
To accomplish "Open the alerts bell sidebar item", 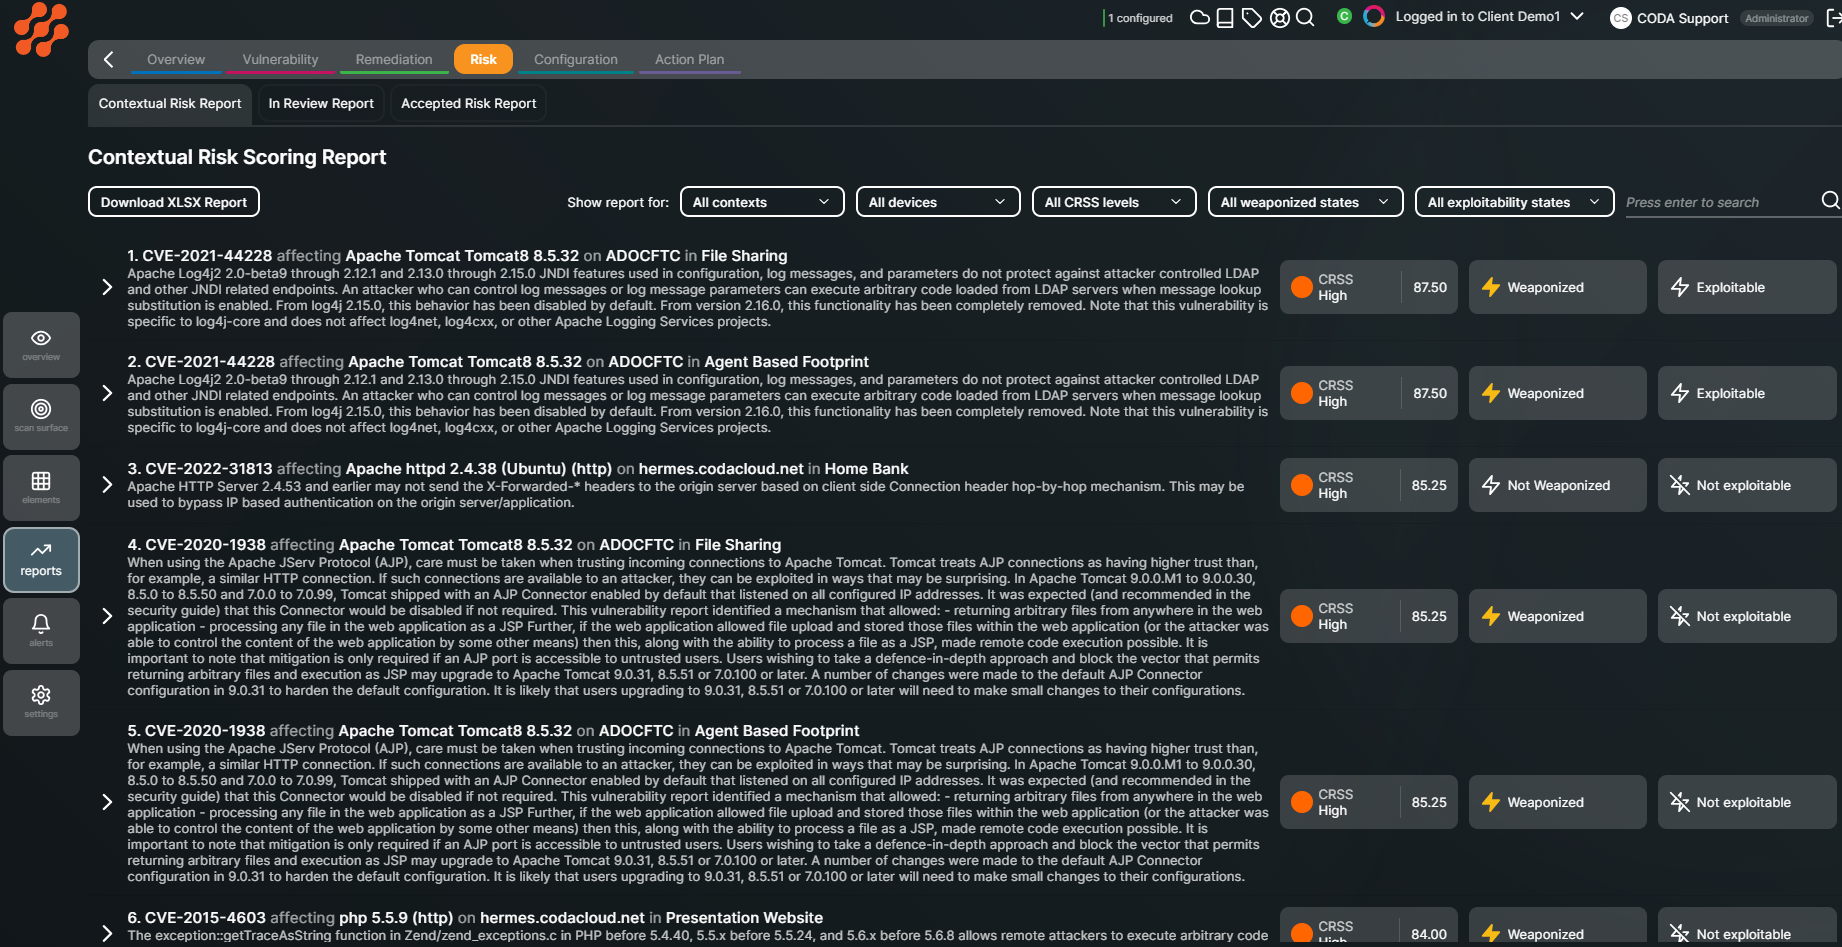I will 41,631.
